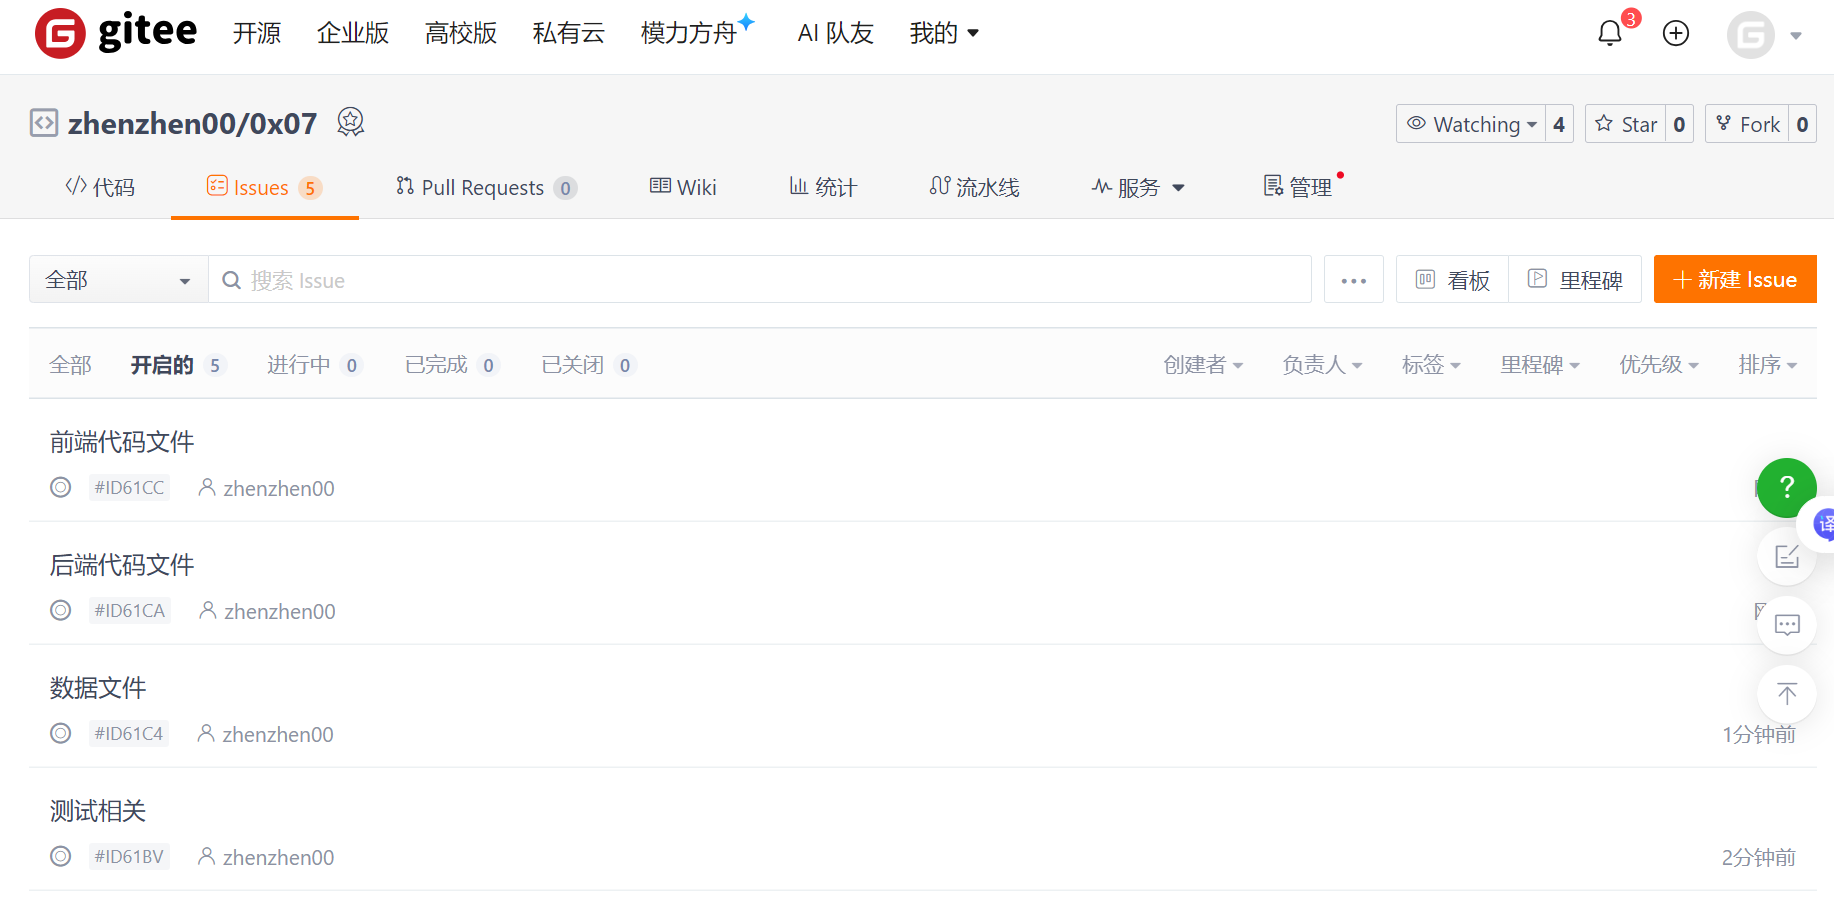1834x899 pixels.
Task: Click search magnifier icon in Issue search
Action: click(231, 280)
